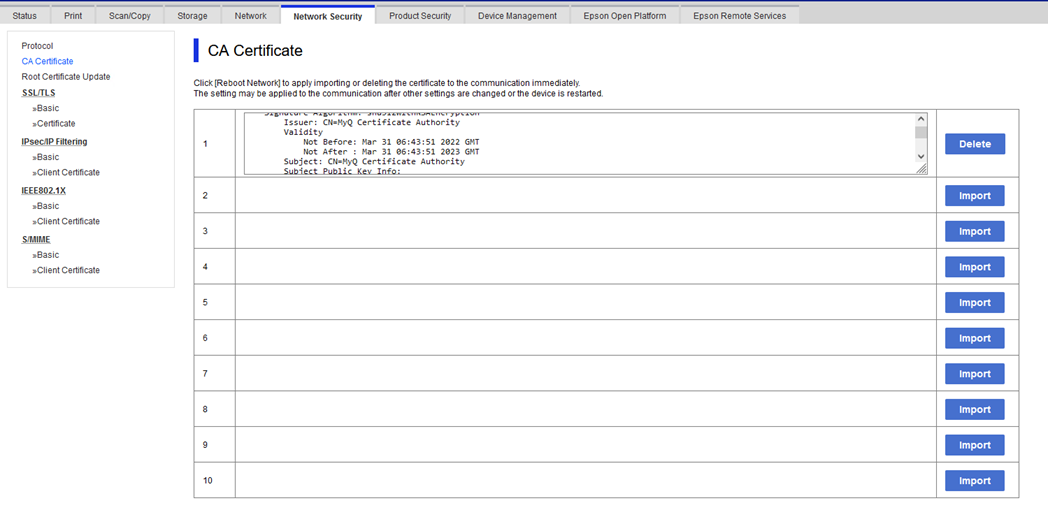Screen dimensions: 1048x510
Task: Open the Root Certificate Update link
Action: pos(66,77)
